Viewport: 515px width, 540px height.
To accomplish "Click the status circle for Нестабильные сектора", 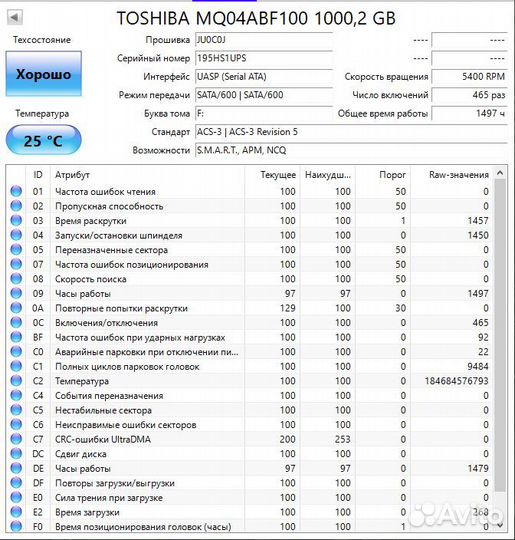I will [x=16, y=410].
